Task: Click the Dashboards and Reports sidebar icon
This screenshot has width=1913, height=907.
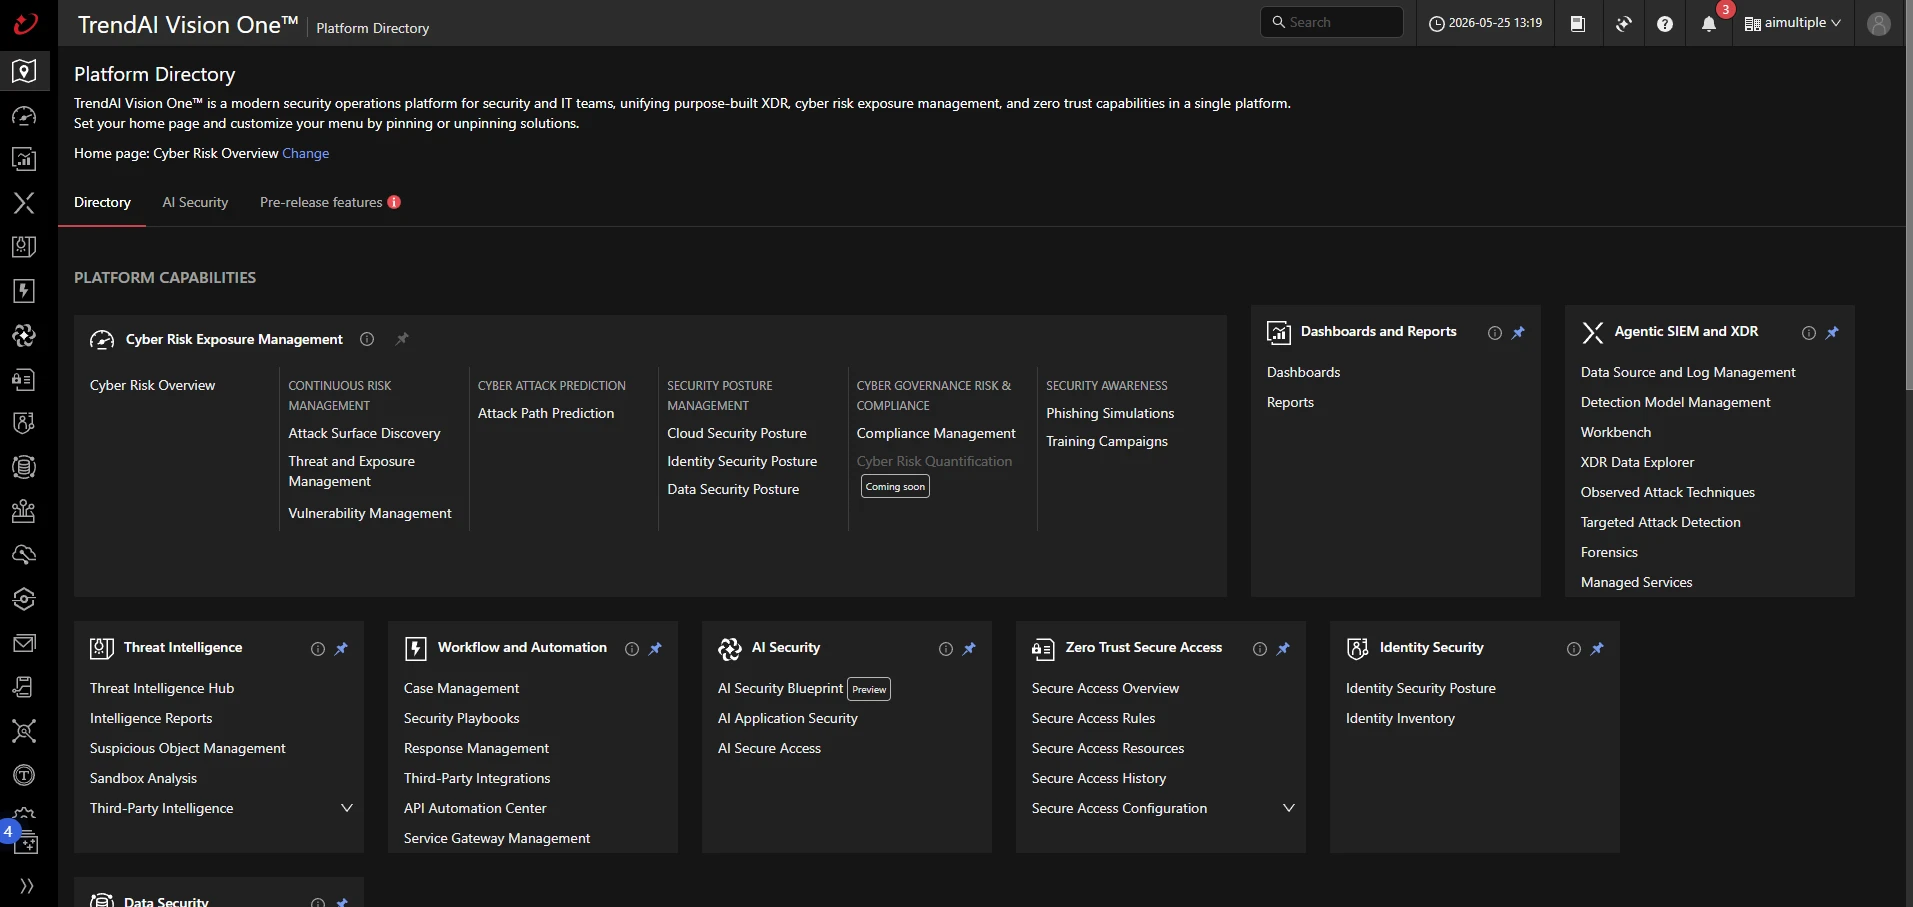Action: tap(24, 159)
